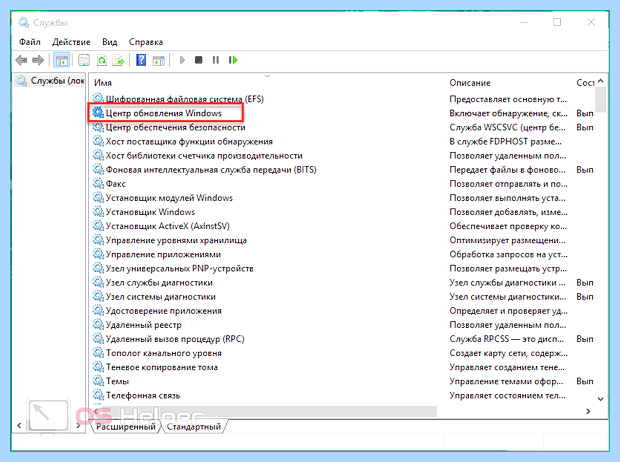Select Центр обновления Windows service
Screen dimensions: 620x462
pyautogui.click(x=164, y=113)
